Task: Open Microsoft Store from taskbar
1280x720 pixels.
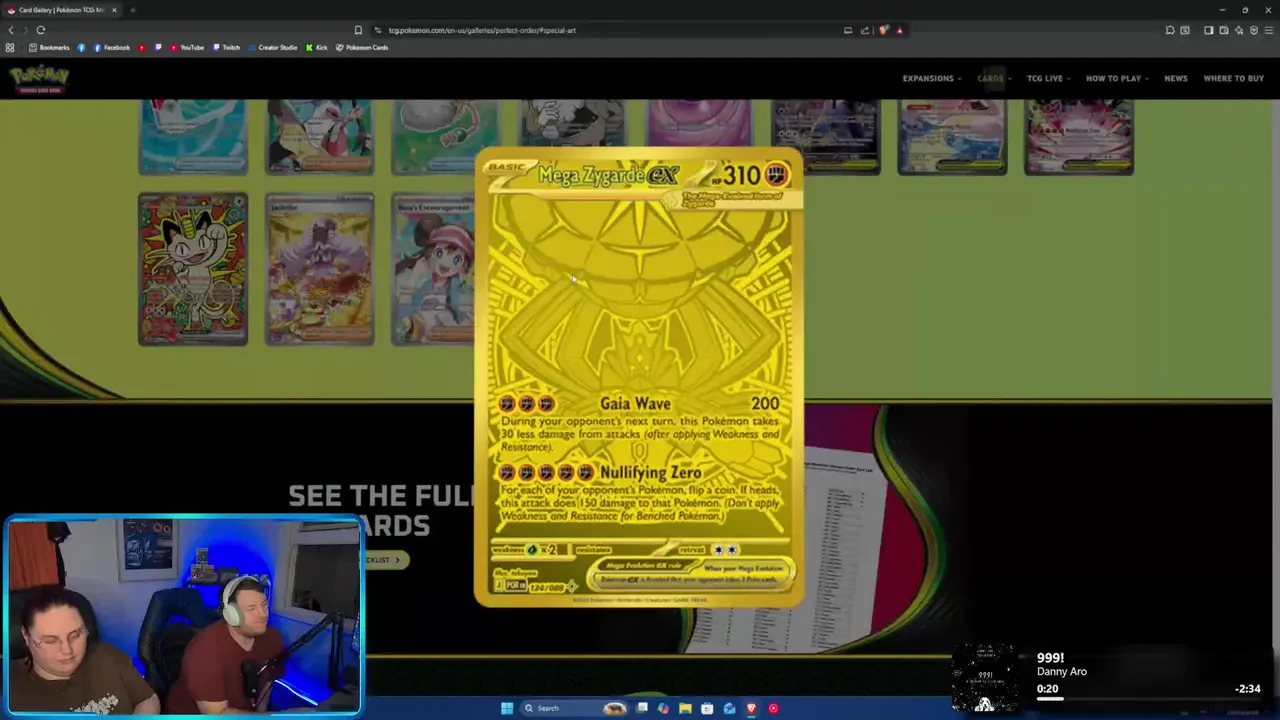Action: (x=707, y=708)
